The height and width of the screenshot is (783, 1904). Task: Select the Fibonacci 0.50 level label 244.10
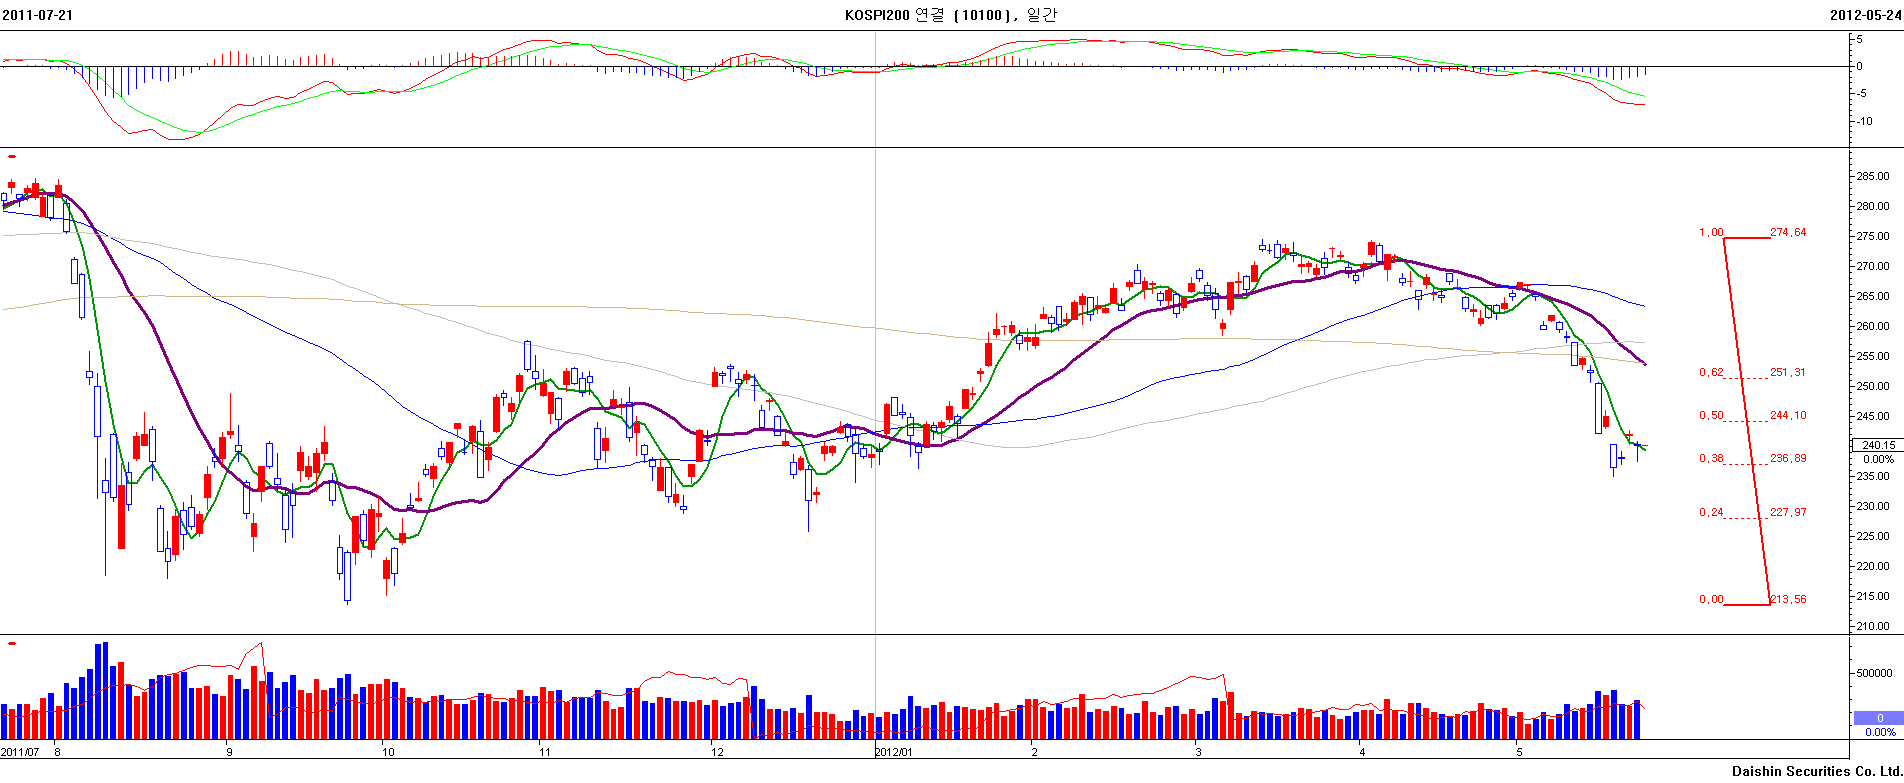(1787, 416)
